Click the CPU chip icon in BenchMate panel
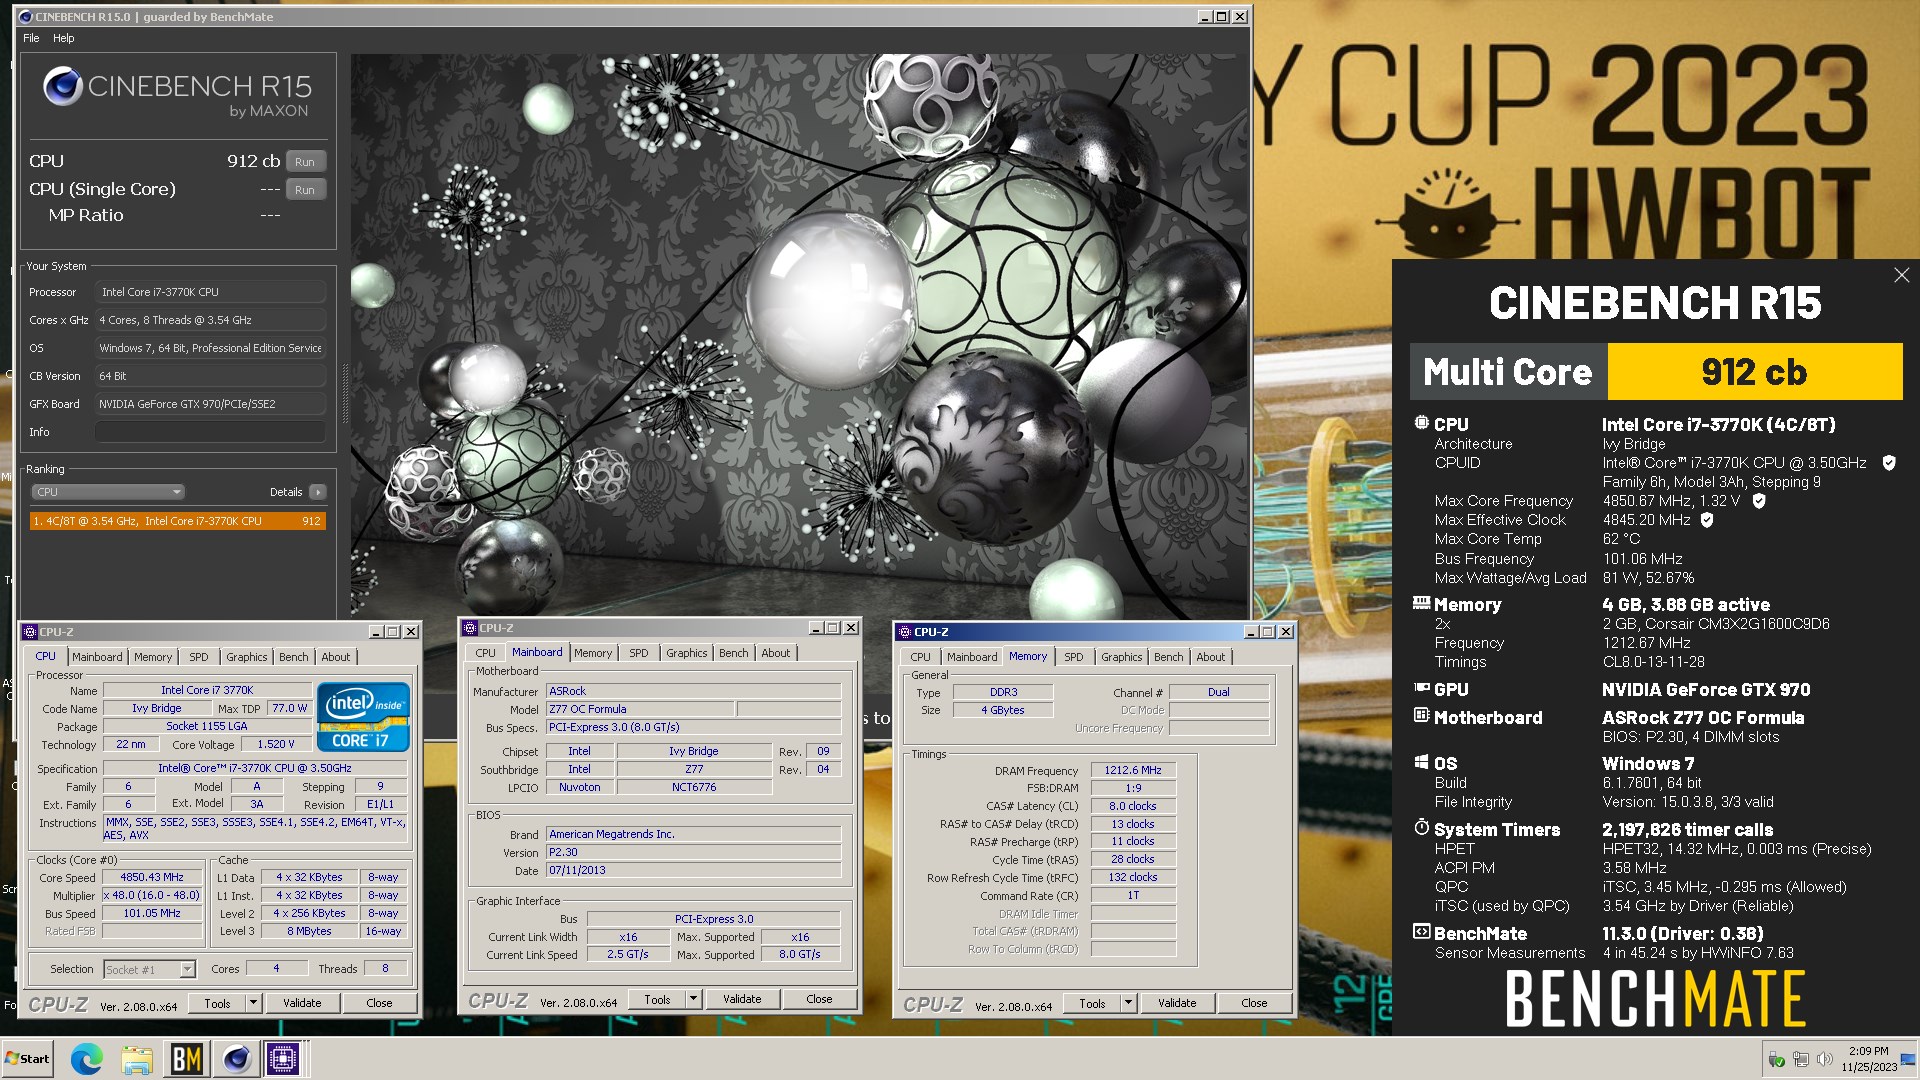This screenshot has height=1080, width=1920. click(1421, 423)
